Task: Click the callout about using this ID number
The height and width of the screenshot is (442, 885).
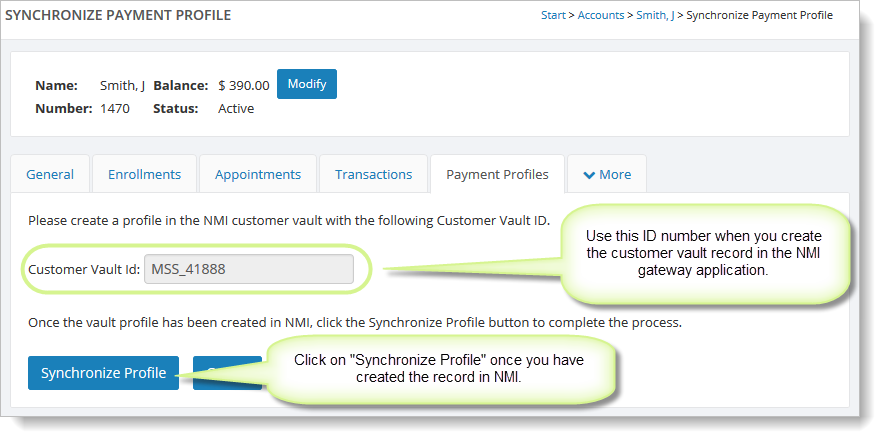Action: (703, 253)
